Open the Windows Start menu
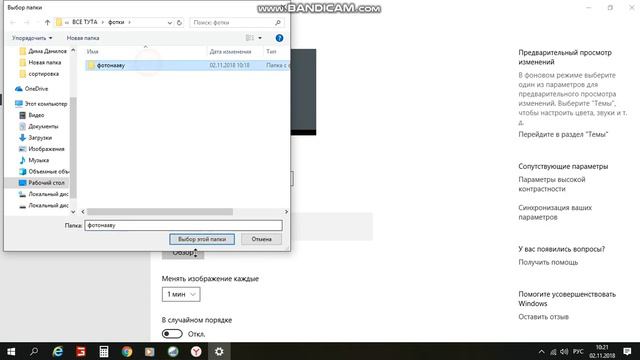 pos(11,351)
